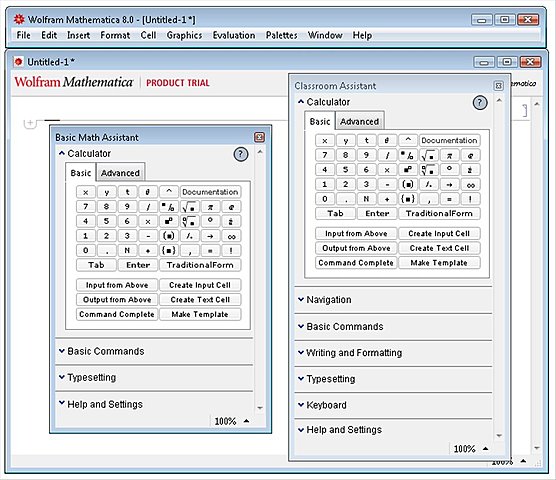The width and height of the screenshot is (556, 480).
Task: Click pi button in Basic Math Assistant
Action: click(x=210, y=207)
